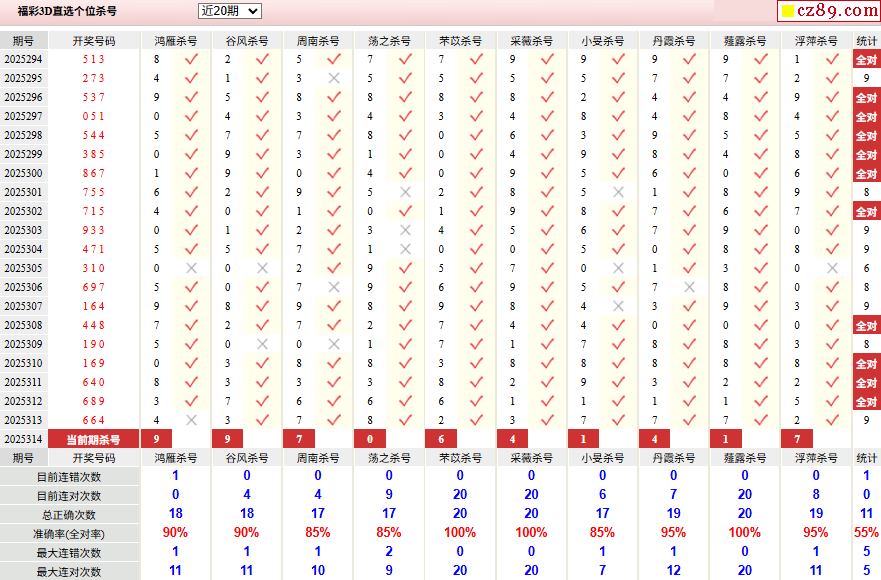Click the gray X for 周南杀号 in row 2025295
Screen dimensions: 881x580
[334, 78]
